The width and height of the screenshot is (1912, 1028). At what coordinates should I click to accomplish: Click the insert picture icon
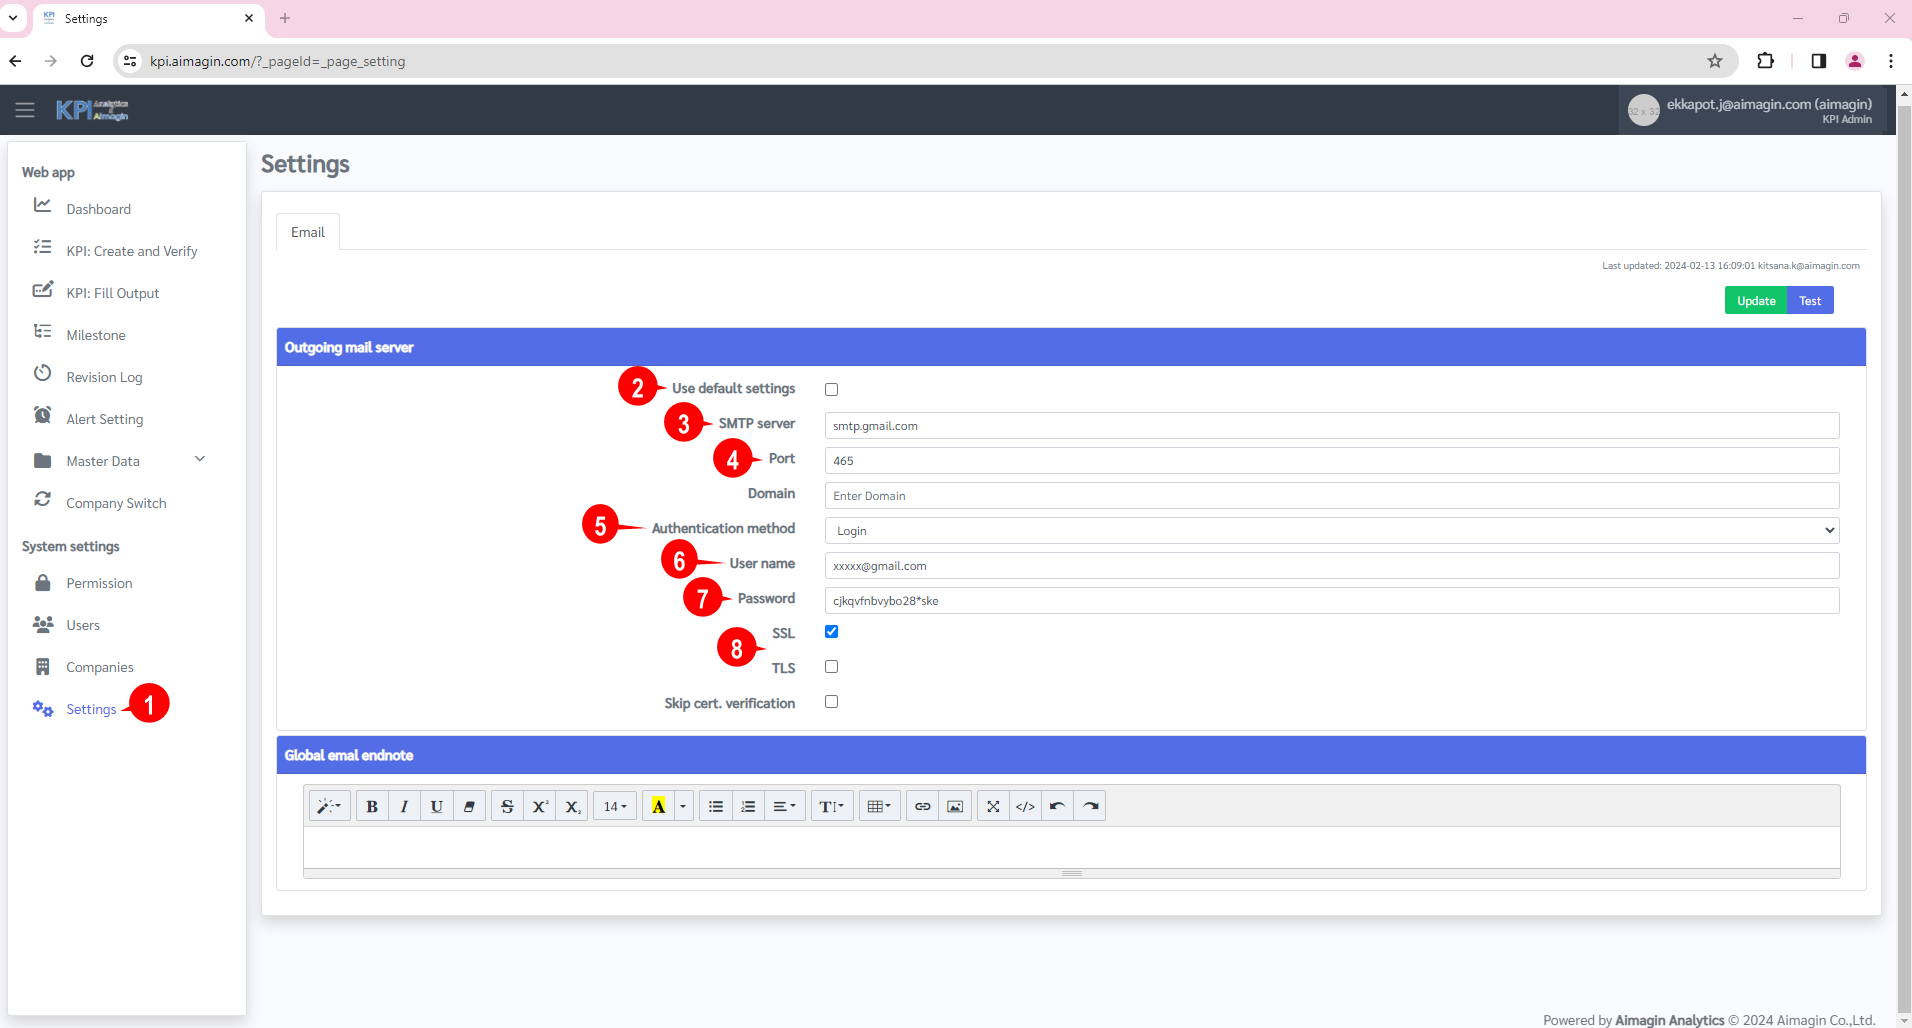pos(955,807)
